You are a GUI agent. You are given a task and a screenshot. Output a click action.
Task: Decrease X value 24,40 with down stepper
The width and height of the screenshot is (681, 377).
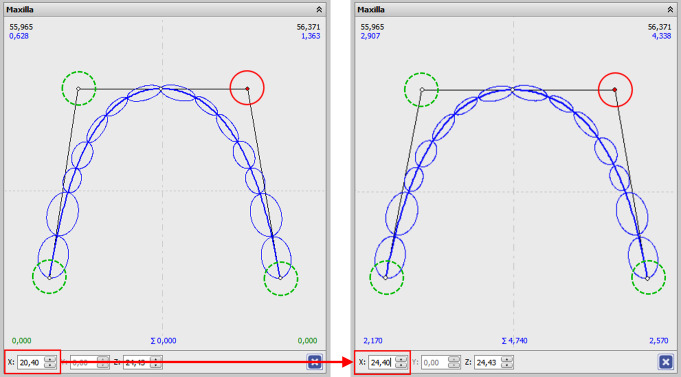pos(402,365)
